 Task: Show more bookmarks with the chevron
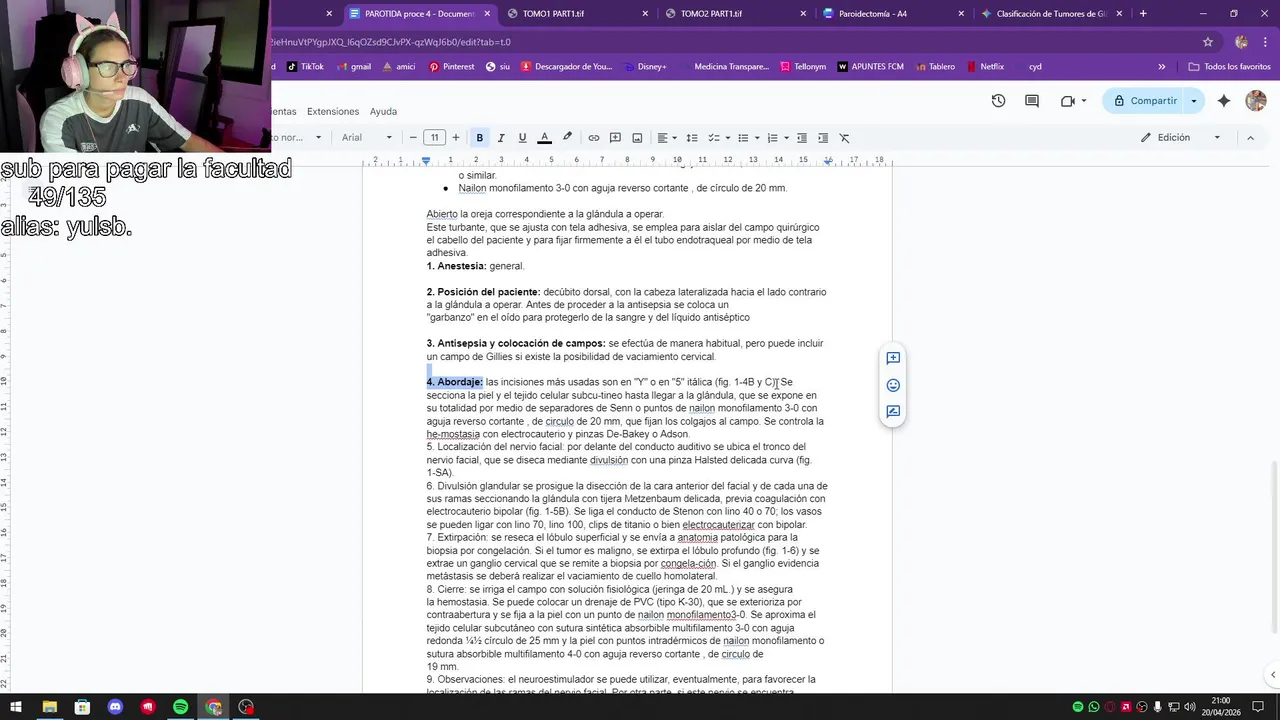1162,67
